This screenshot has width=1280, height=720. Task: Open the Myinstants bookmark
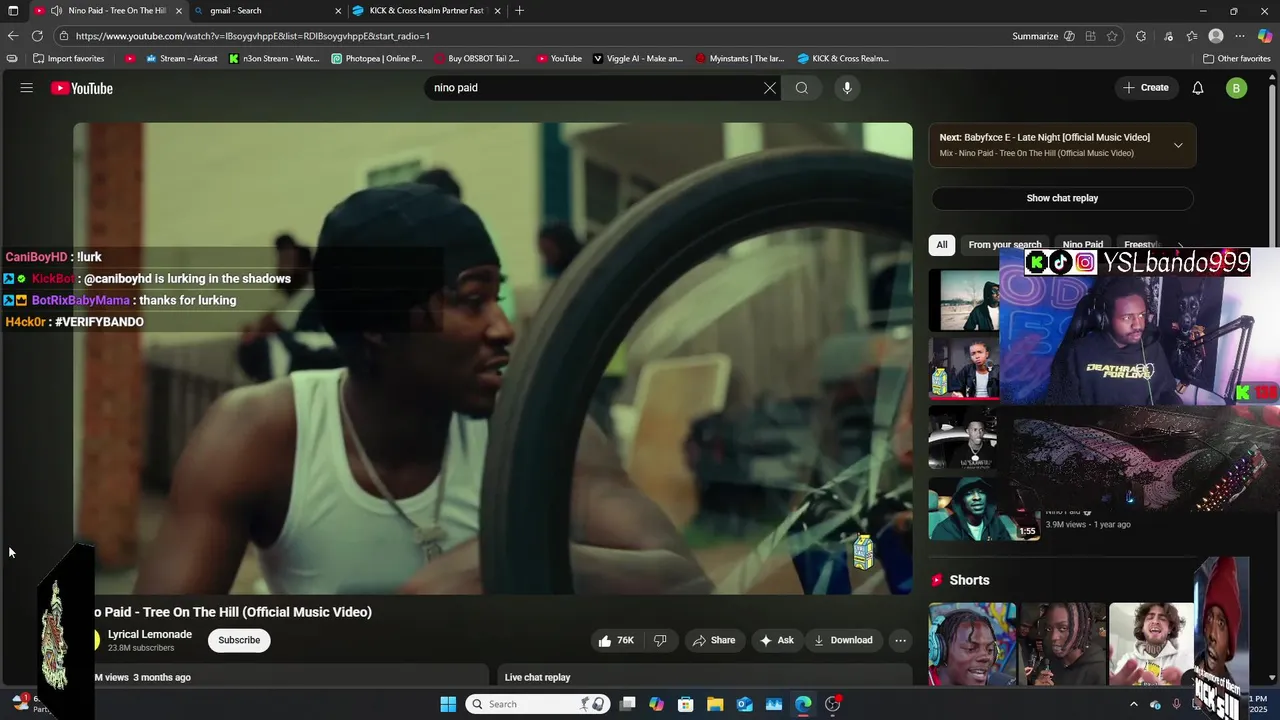pyautogui.click(x=740, y=58)
